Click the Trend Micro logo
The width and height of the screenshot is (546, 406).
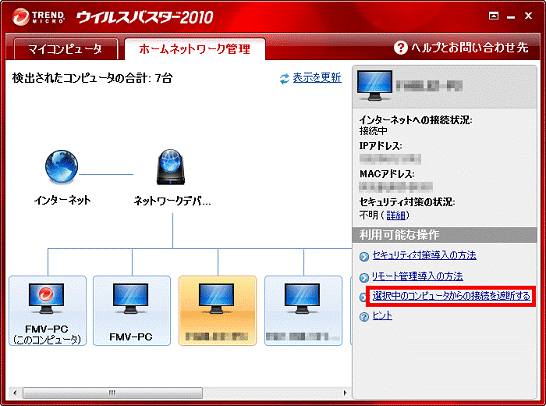tap(38, 17)
